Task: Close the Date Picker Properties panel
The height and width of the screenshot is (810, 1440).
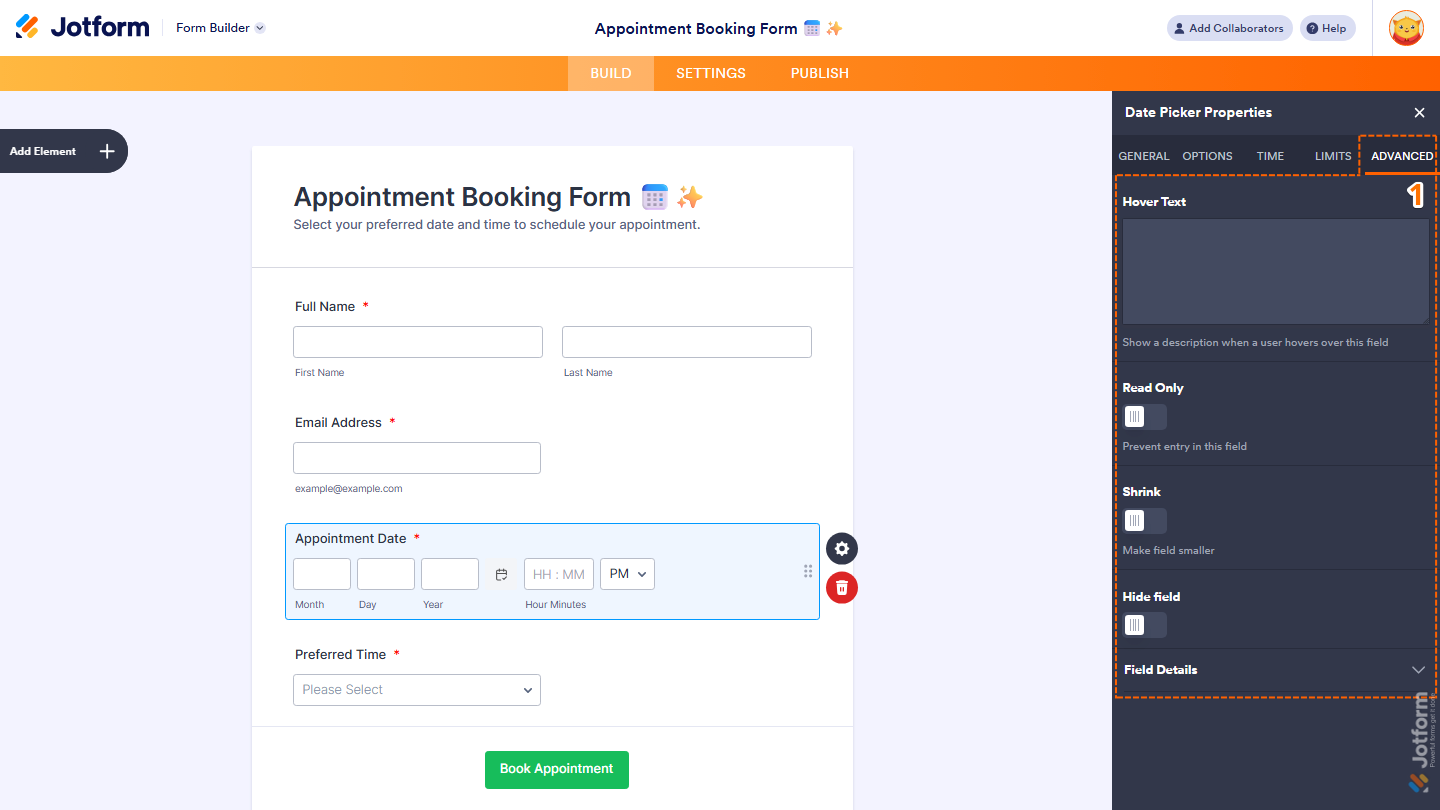Action: click(1419, 113)
